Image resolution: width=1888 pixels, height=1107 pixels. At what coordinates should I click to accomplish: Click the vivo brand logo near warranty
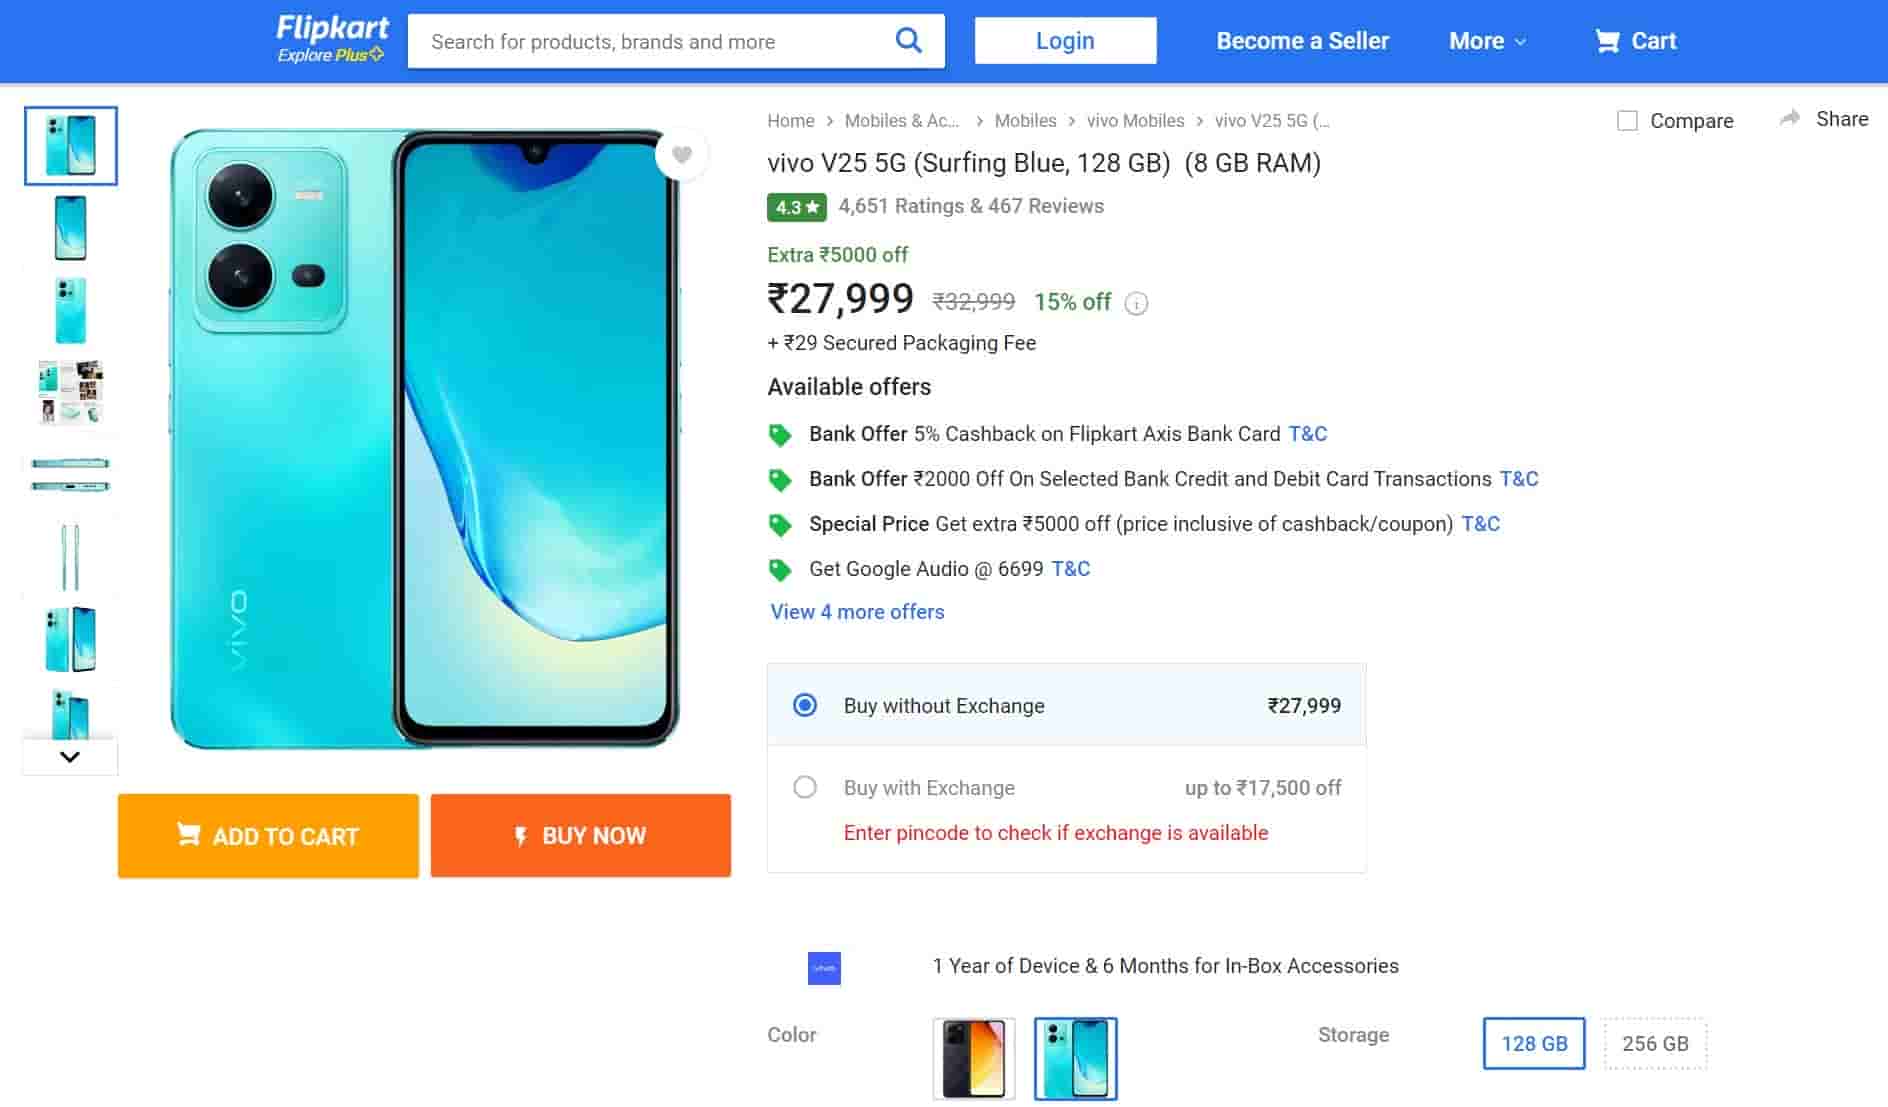coord(824,967)
